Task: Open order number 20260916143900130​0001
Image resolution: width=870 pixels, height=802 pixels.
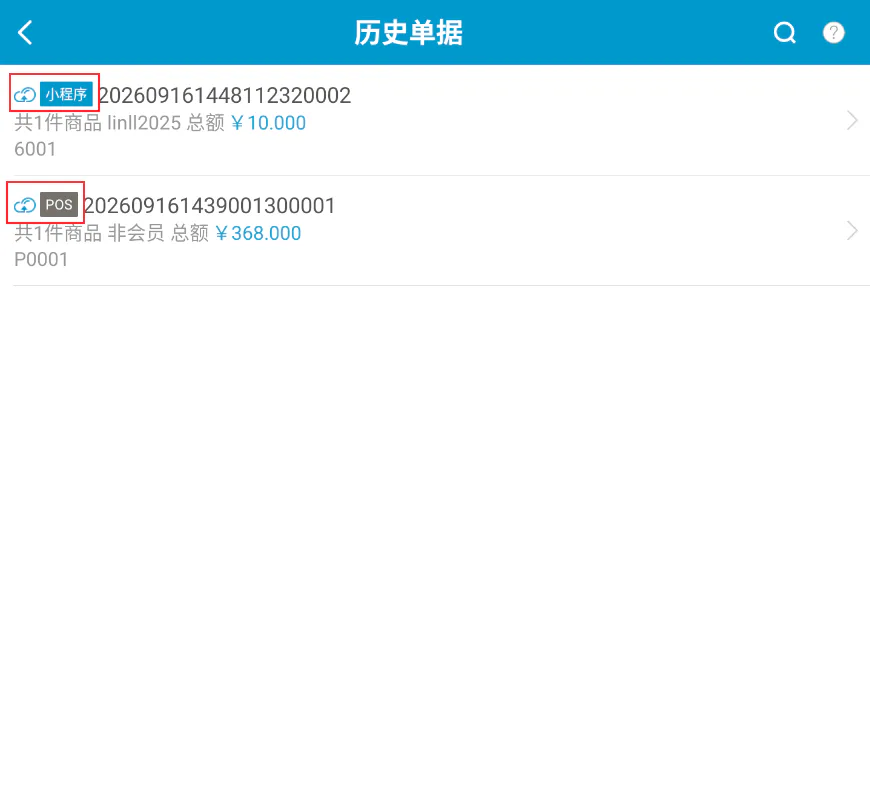Action: (210, 206)
